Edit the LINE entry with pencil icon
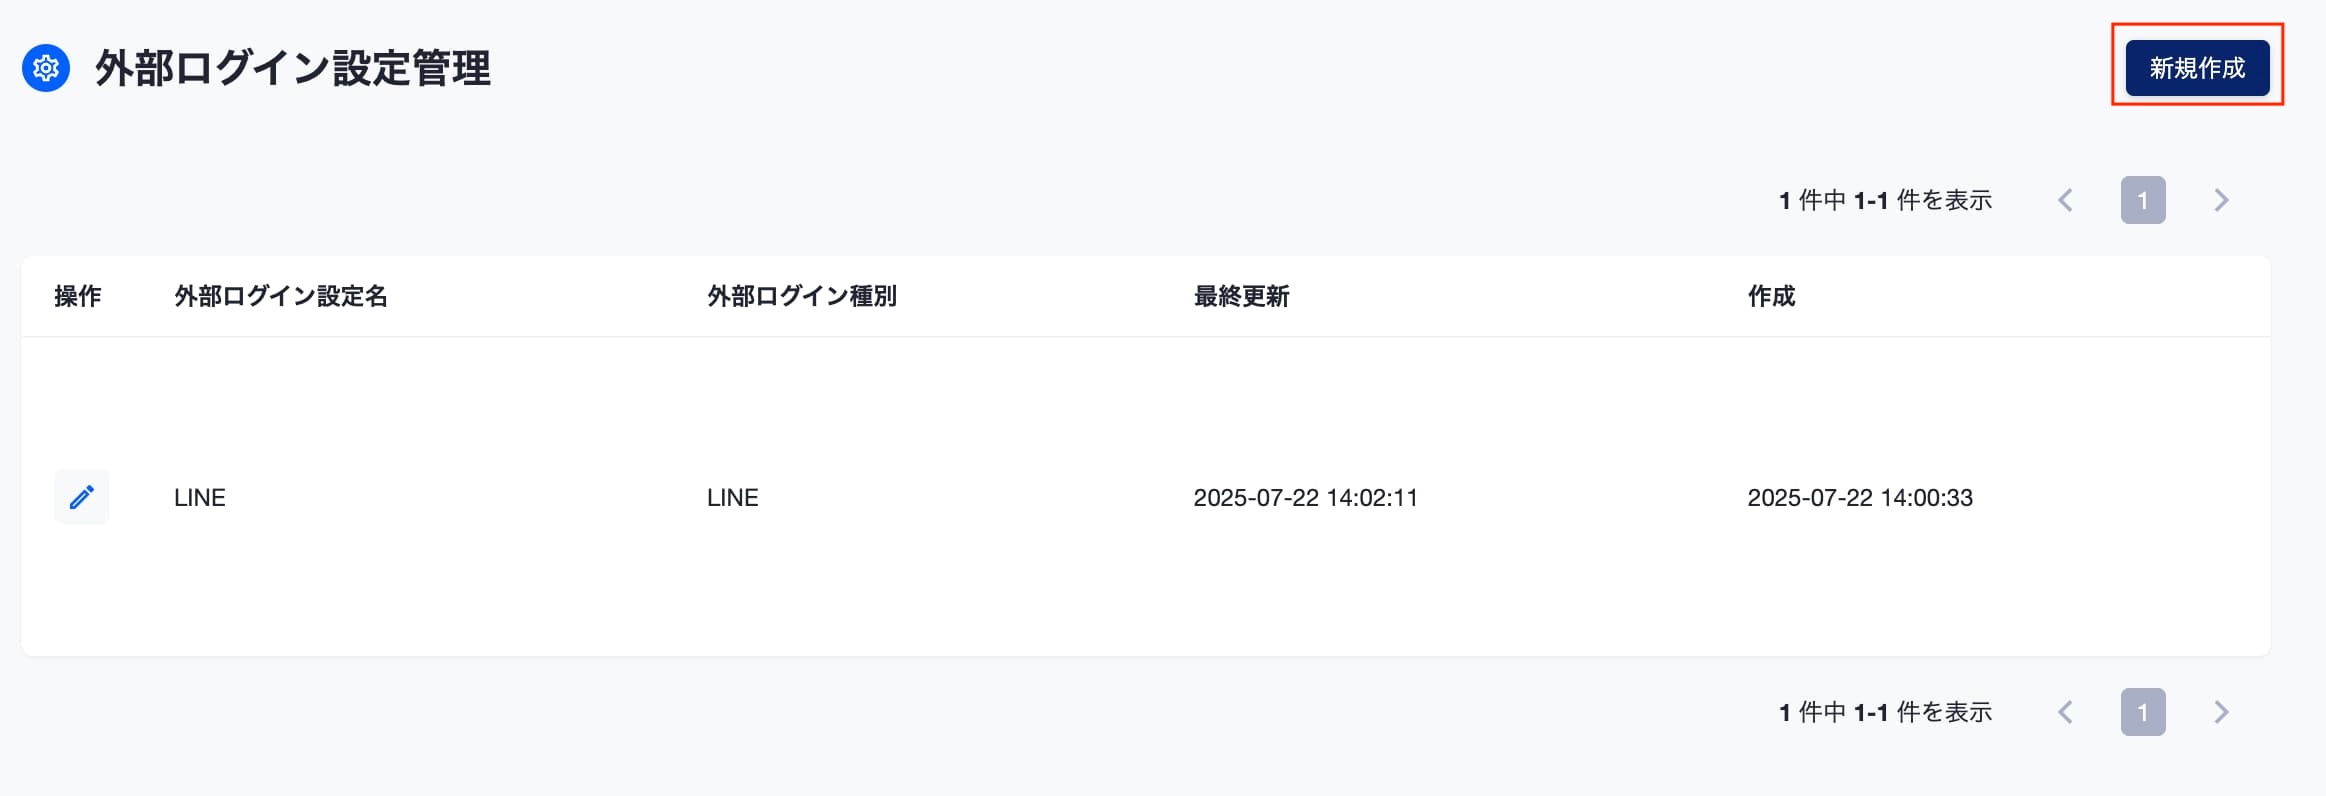The width and height of the screenshot is (2326, 796). click(x=82, y=497)
